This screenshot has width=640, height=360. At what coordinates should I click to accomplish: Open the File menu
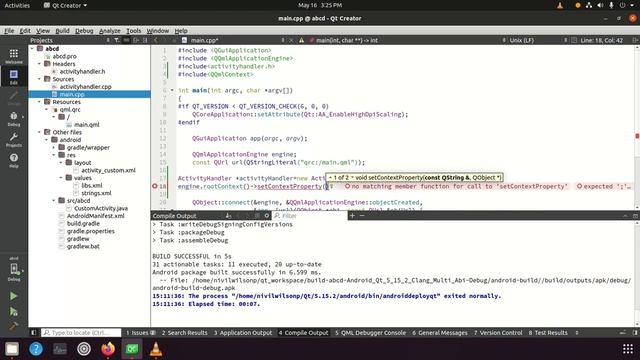9,31
